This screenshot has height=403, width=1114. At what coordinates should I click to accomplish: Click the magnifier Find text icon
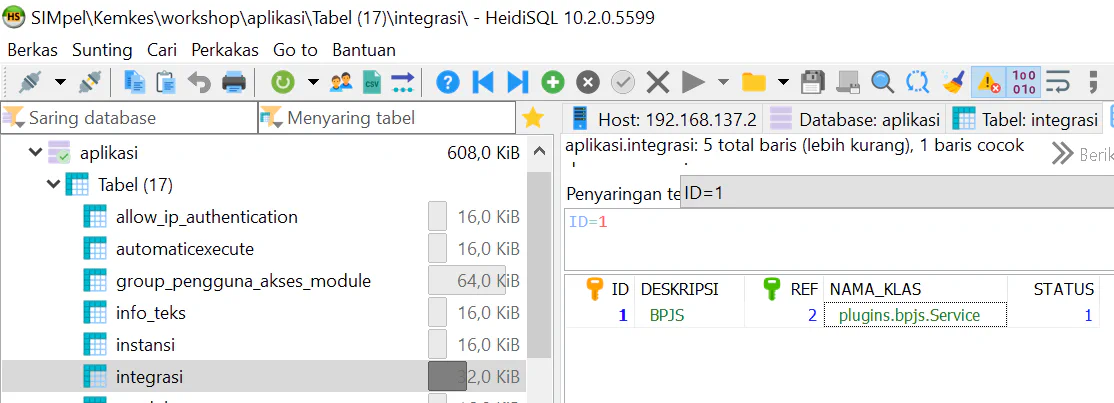coord(882,82)
